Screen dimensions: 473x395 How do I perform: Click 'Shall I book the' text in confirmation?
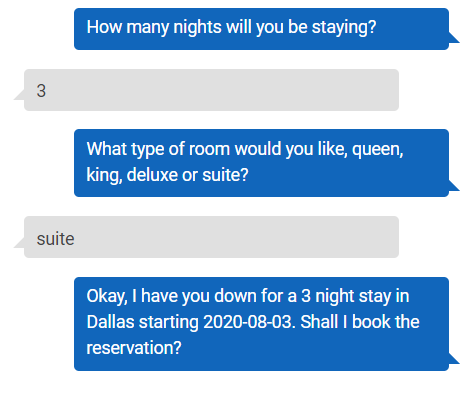[x=360, y=322]
